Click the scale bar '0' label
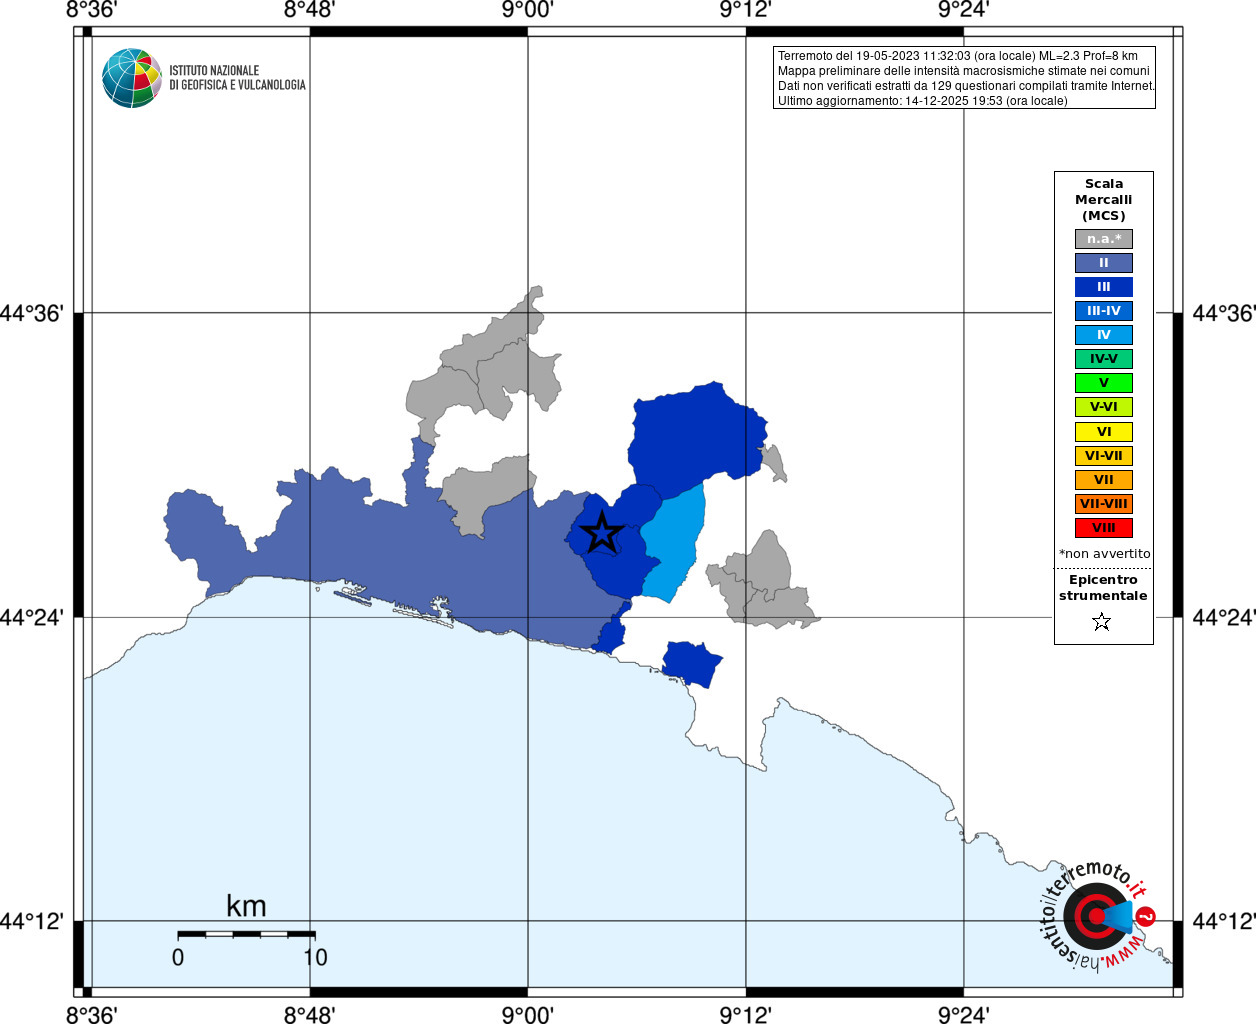The image size is (1256, 1024). click(x=178, y=957)
